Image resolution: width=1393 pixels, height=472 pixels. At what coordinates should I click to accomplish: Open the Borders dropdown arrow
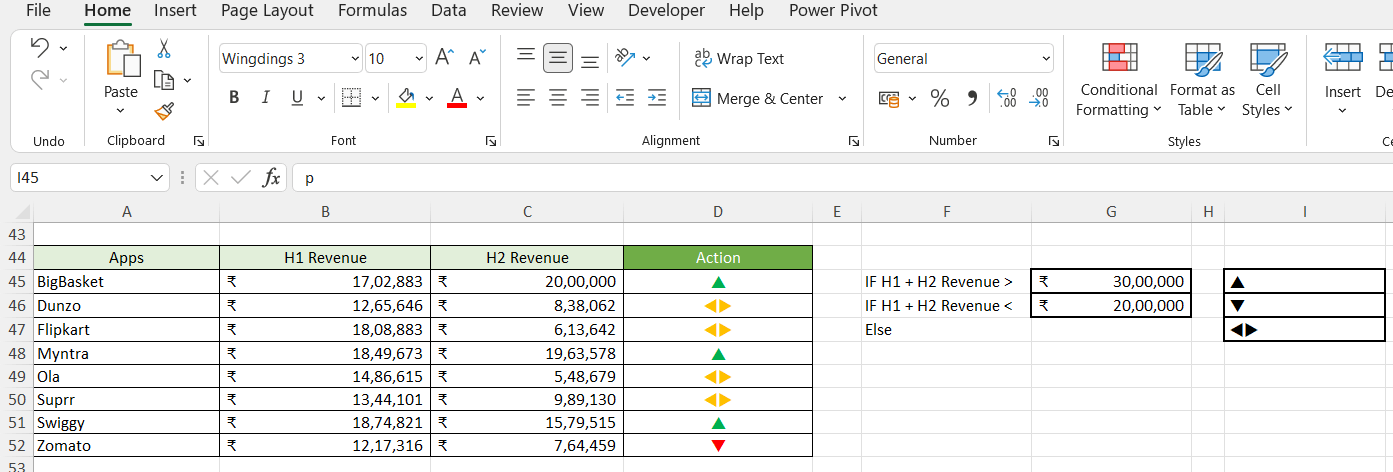coord(374,98)
